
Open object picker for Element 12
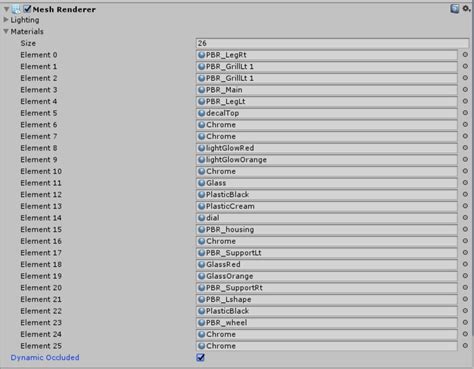click(465, 194)
